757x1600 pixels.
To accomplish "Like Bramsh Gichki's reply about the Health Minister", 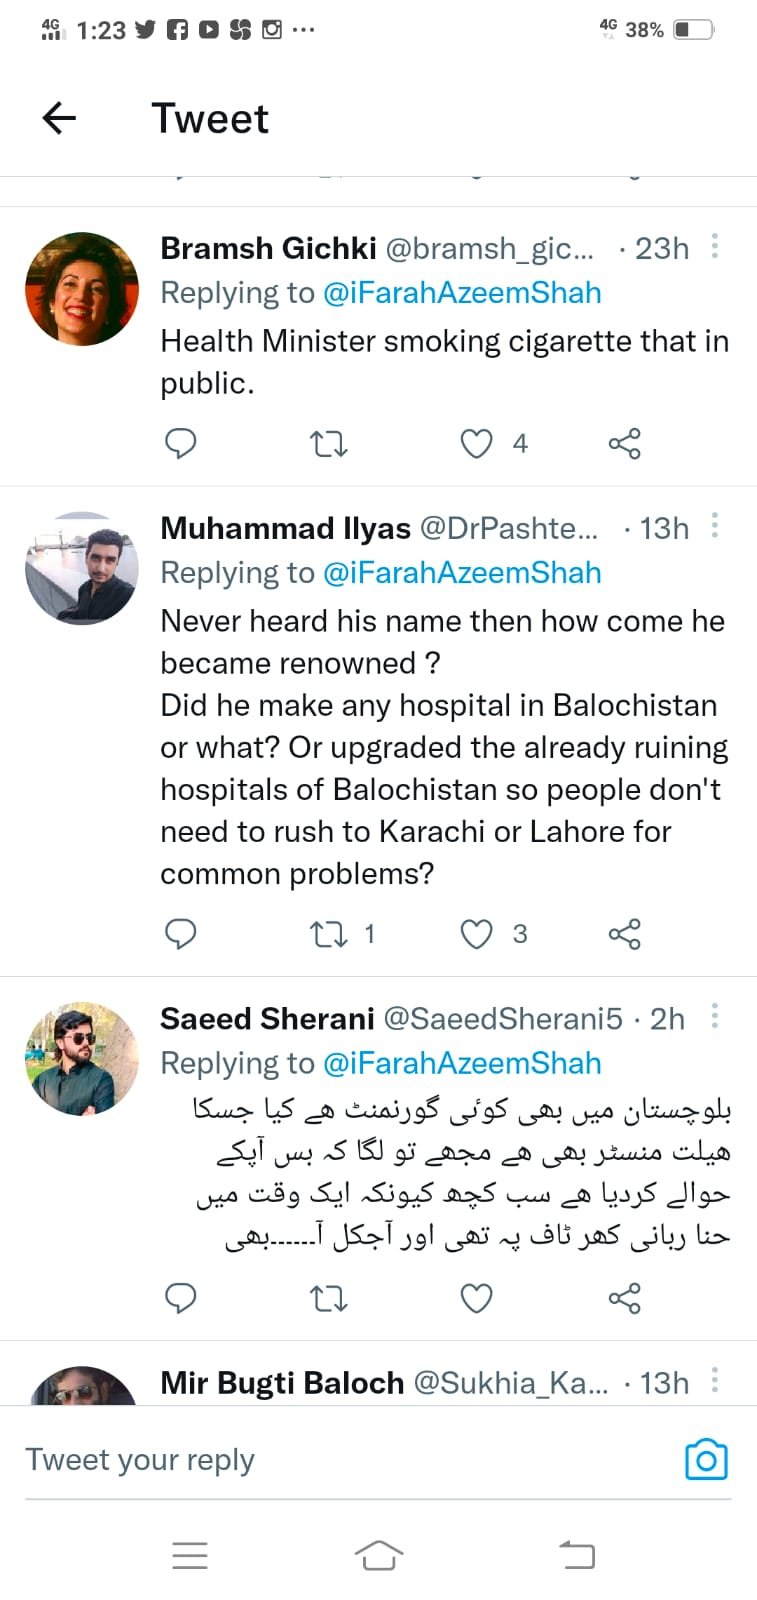I will tap(476, 443).
